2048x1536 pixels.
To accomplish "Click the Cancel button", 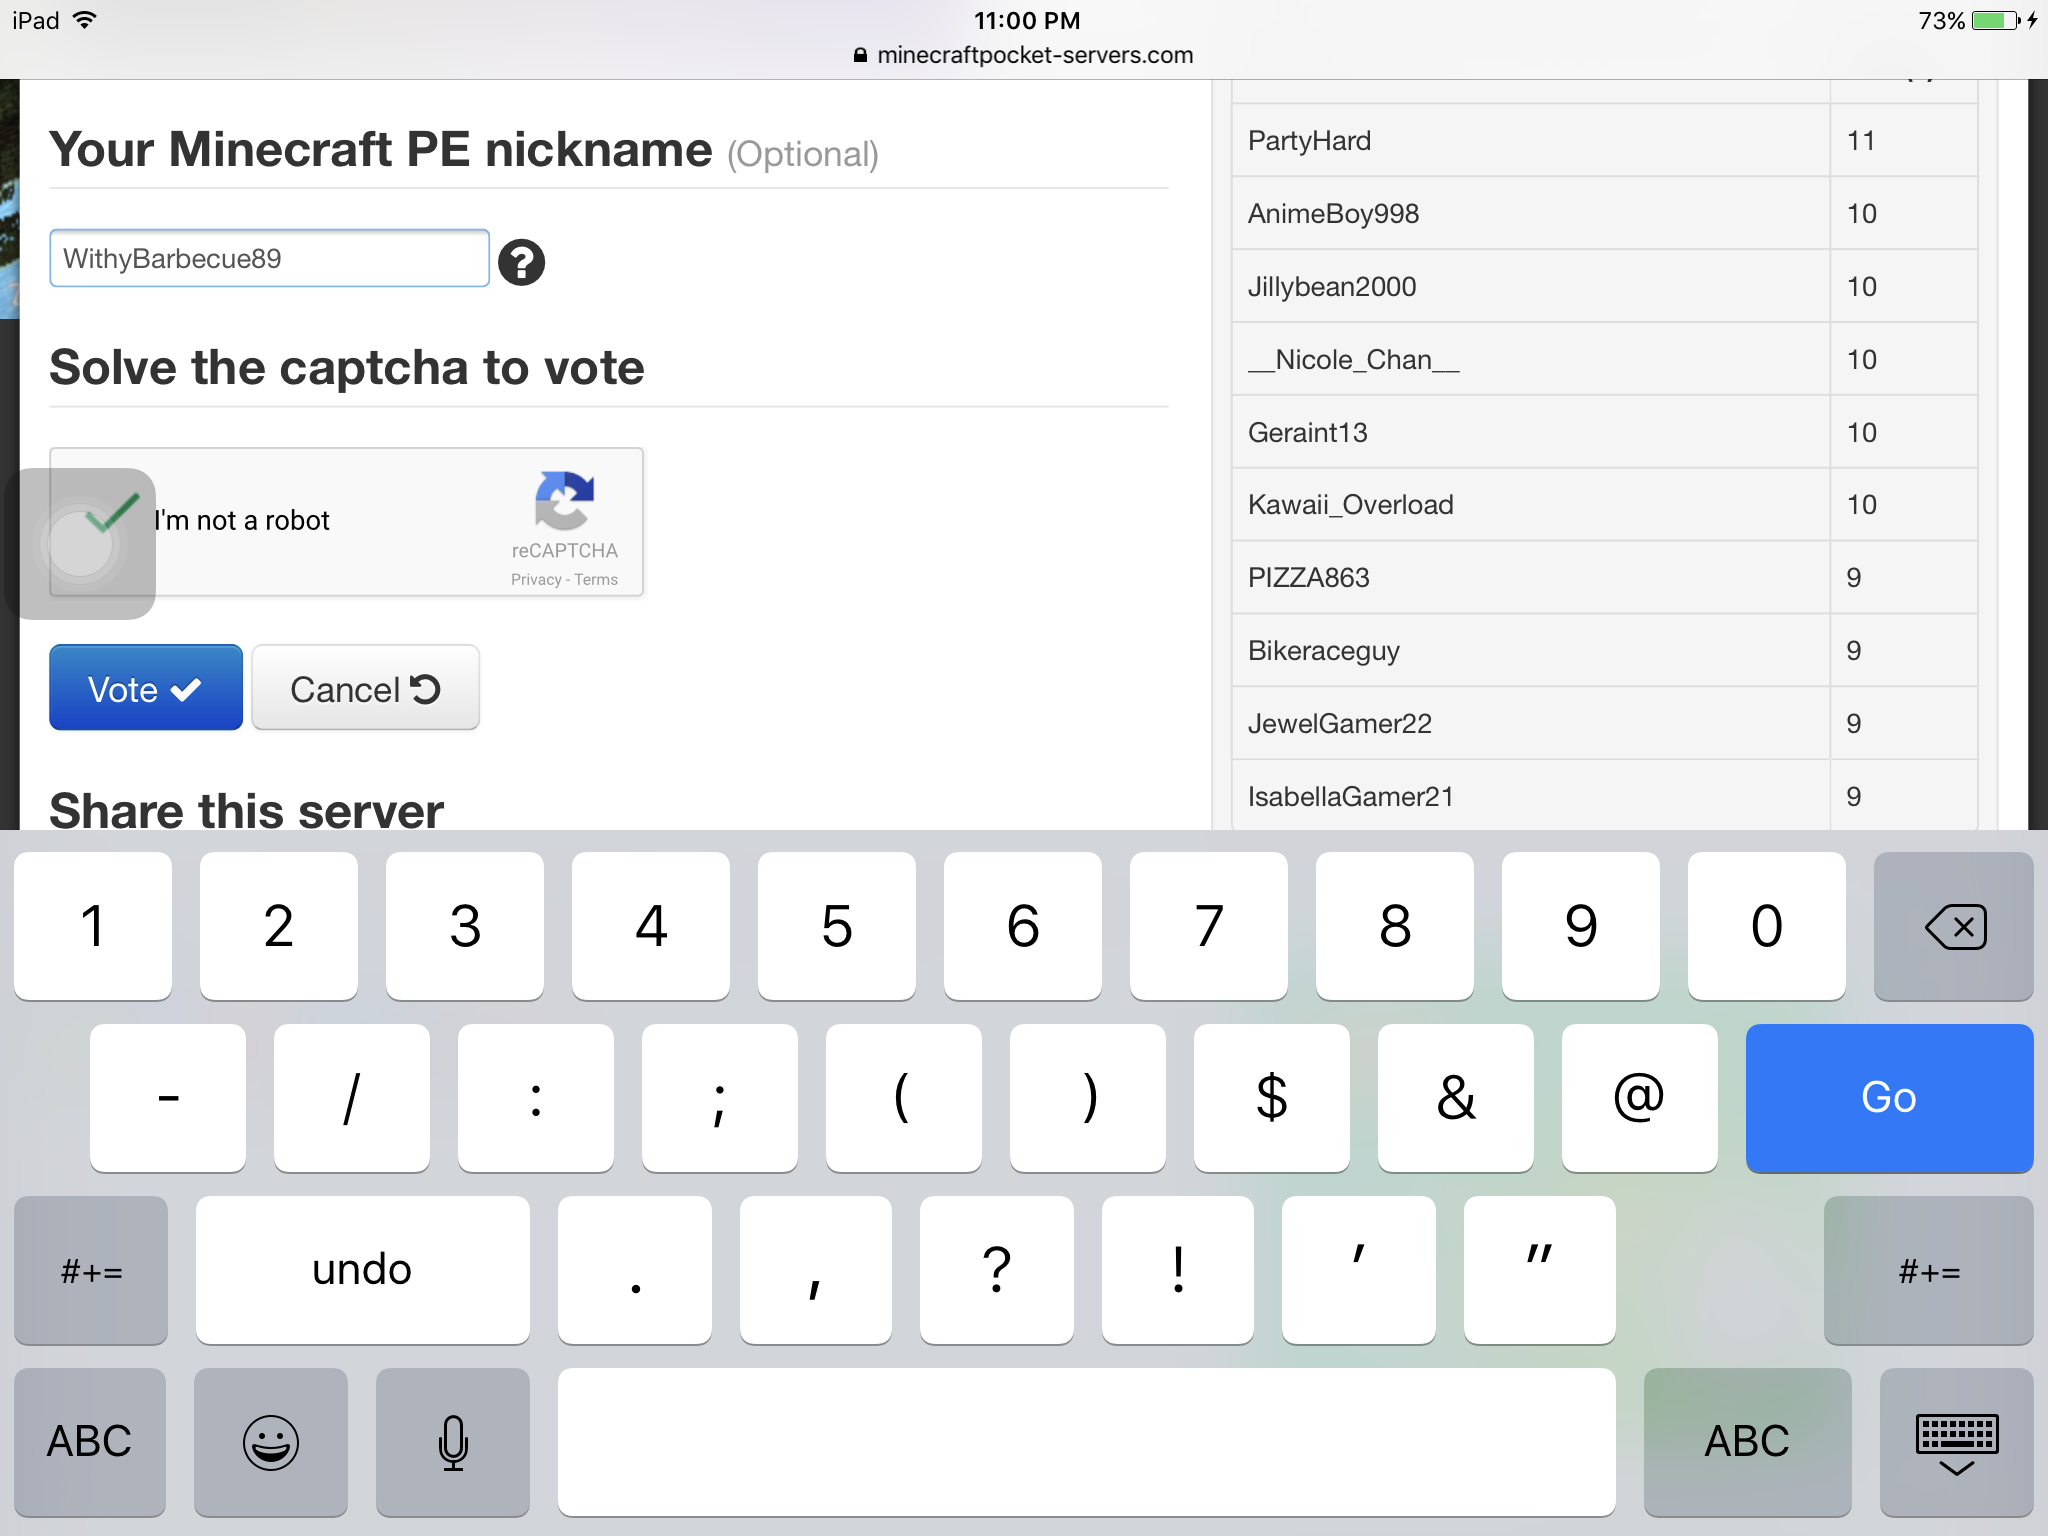I will pos(365,688).
